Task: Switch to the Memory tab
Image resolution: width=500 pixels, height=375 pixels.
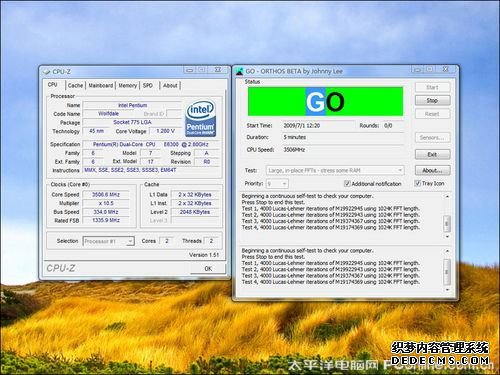Action: [128, 86]
